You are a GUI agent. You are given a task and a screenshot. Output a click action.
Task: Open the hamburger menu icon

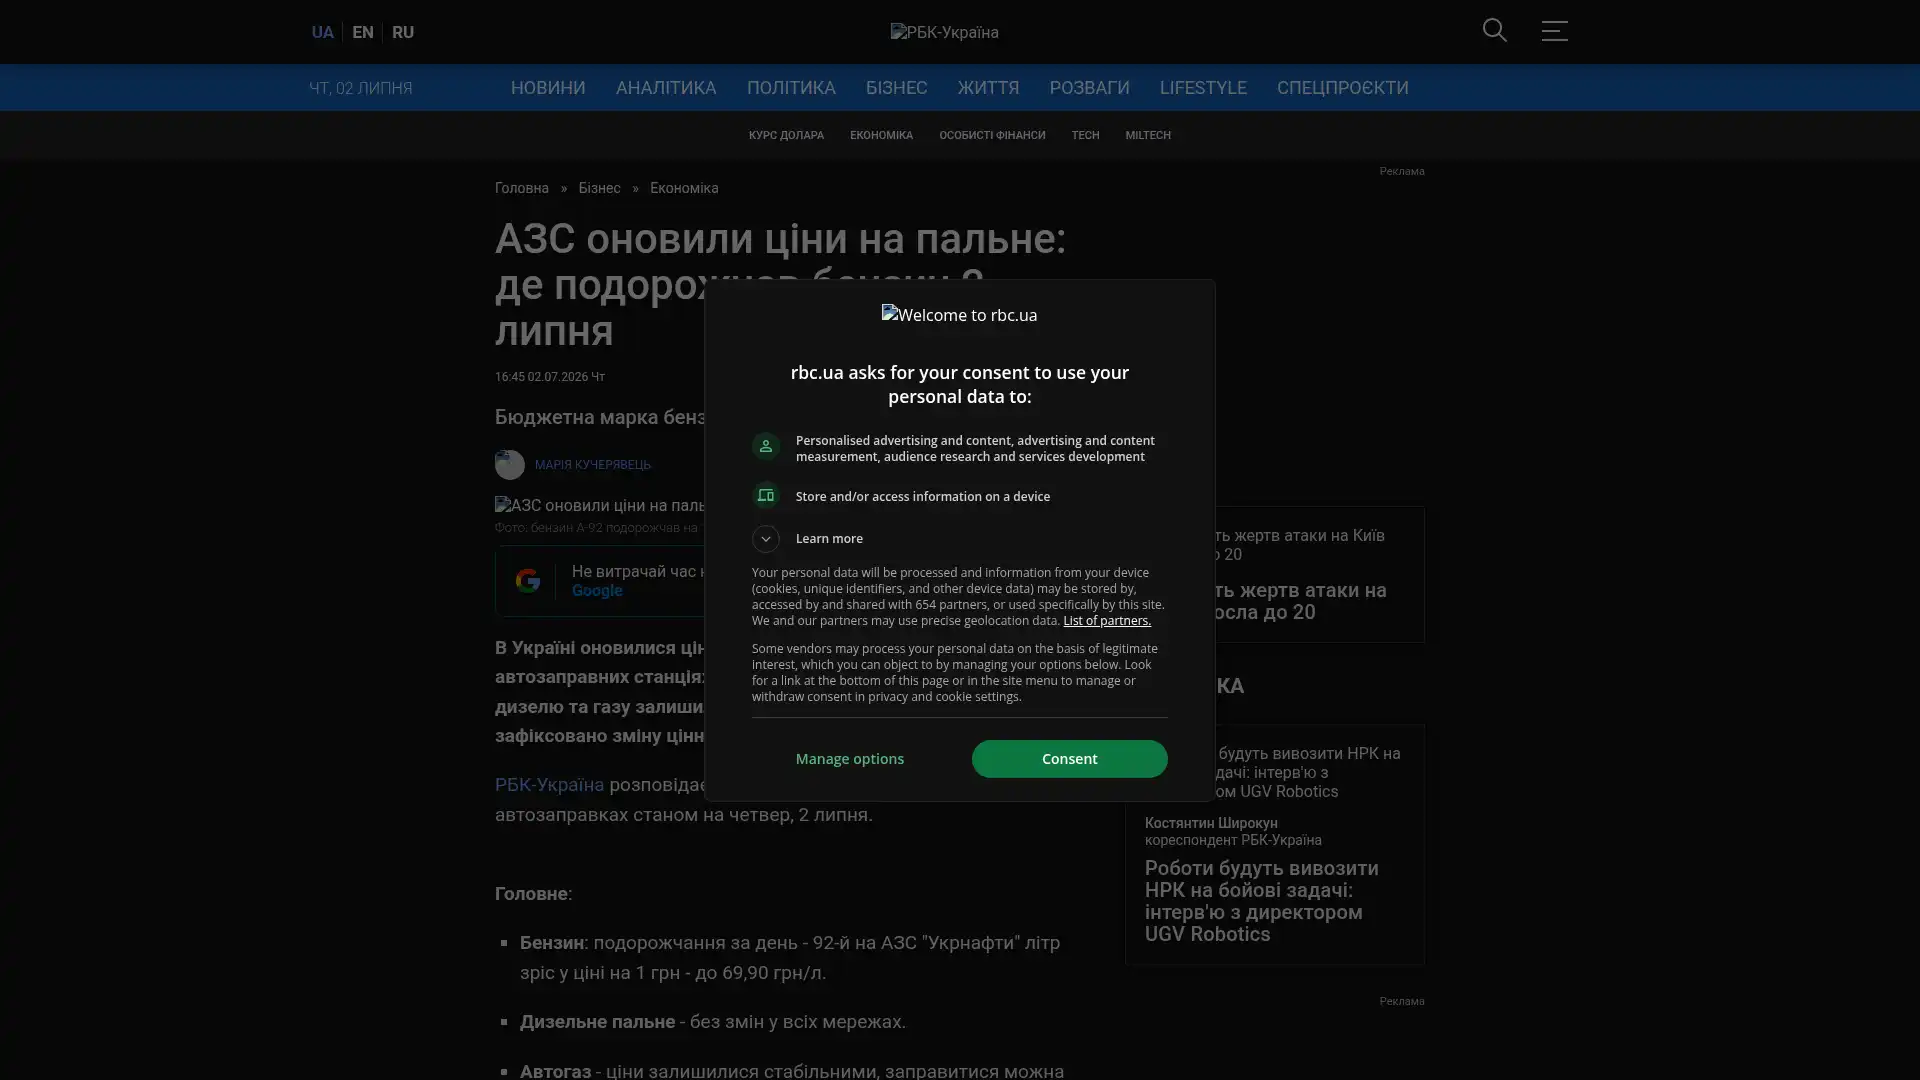click(x=1554, y=31)
